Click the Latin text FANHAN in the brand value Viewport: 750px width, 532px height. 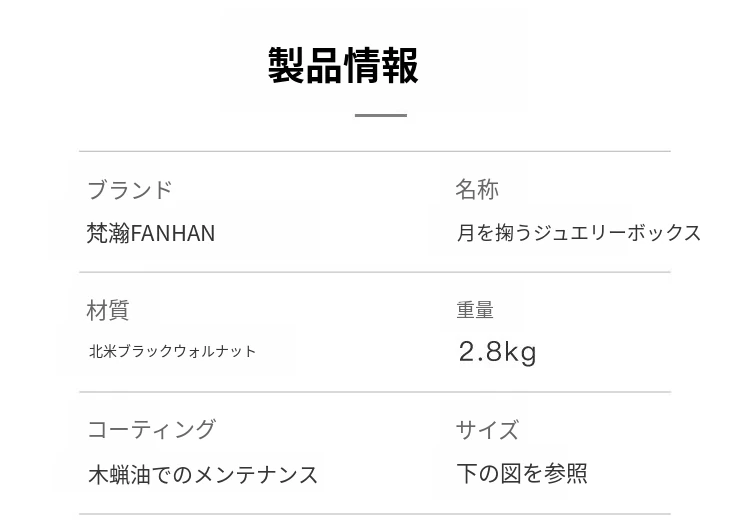click(x=172, y=233)
